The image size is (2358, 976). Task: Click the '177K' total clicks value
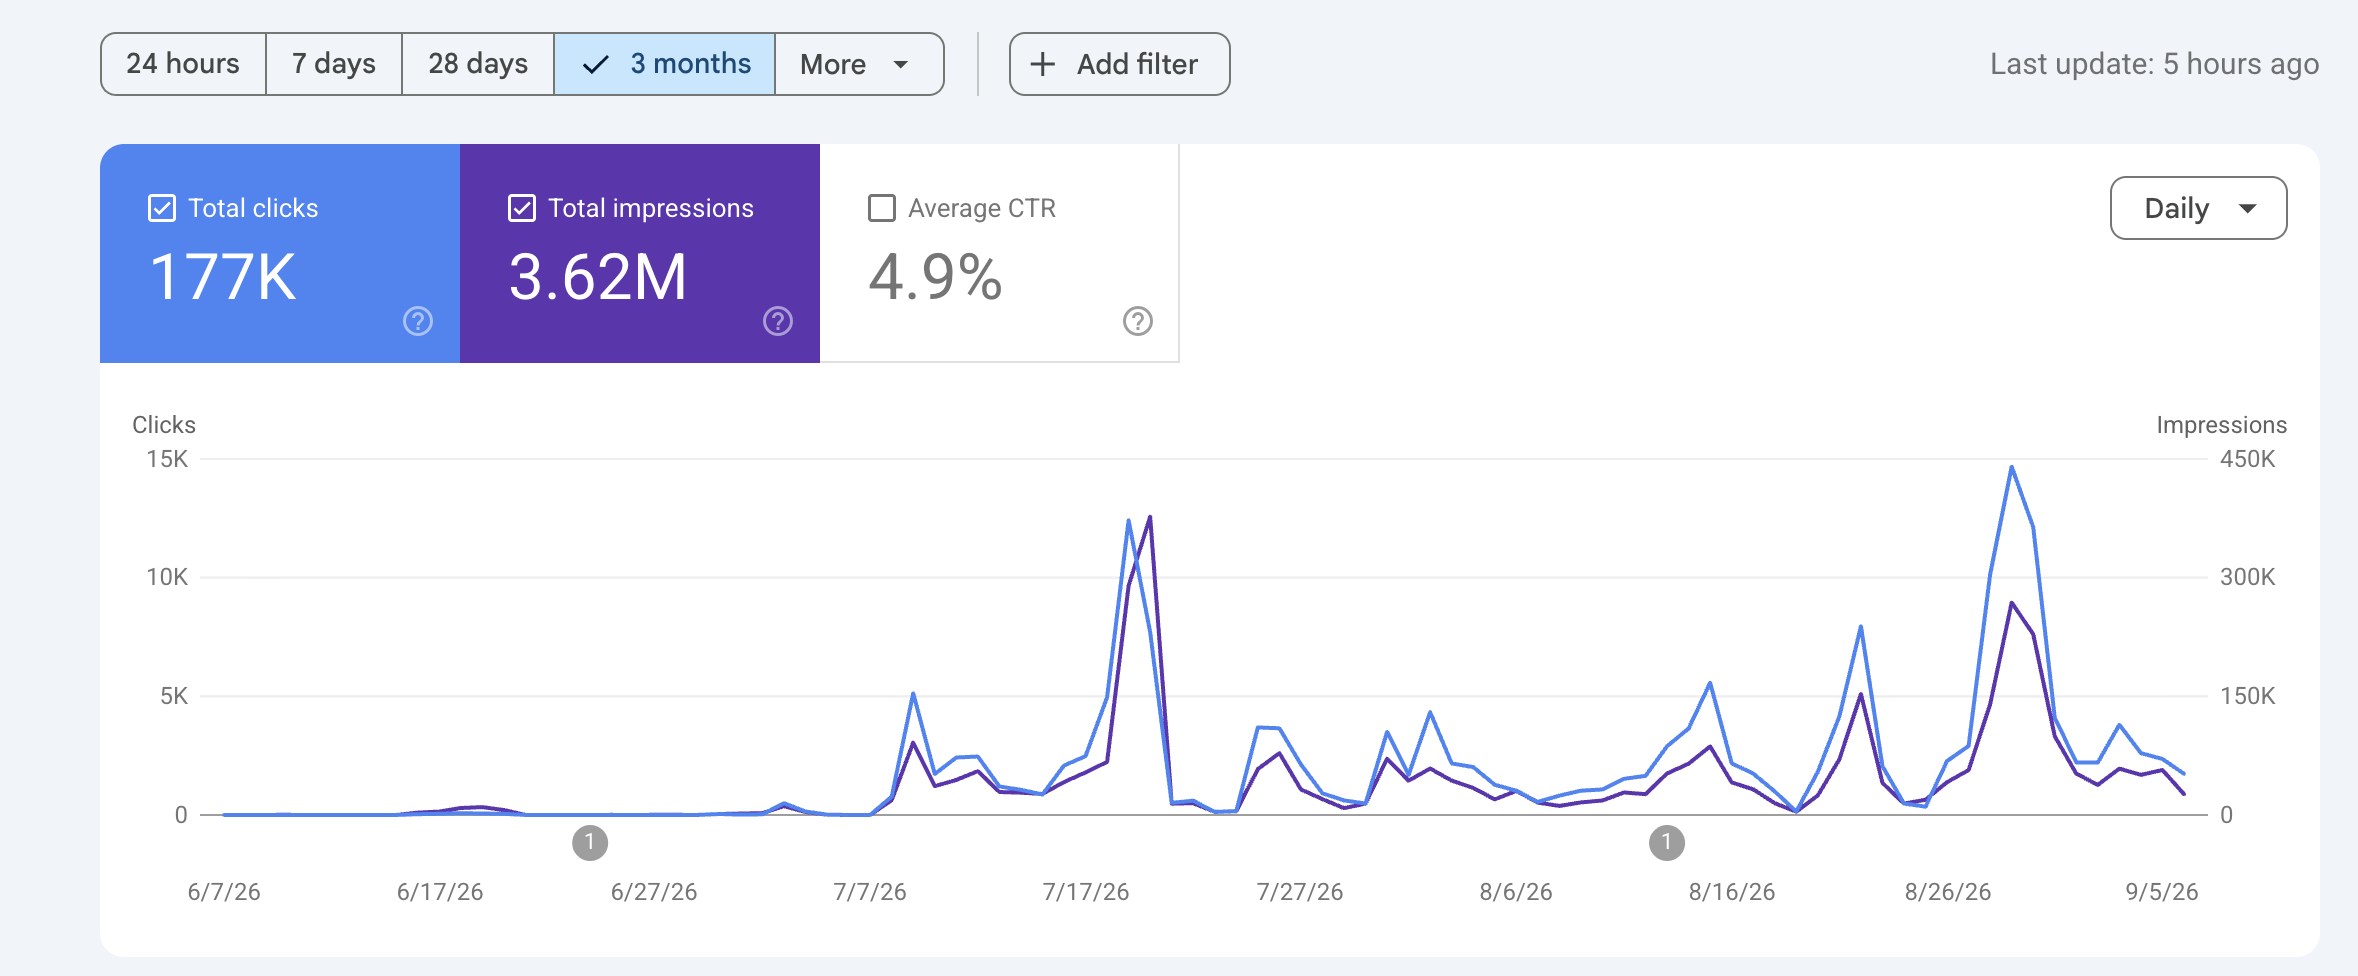click(x=223, y=277)
